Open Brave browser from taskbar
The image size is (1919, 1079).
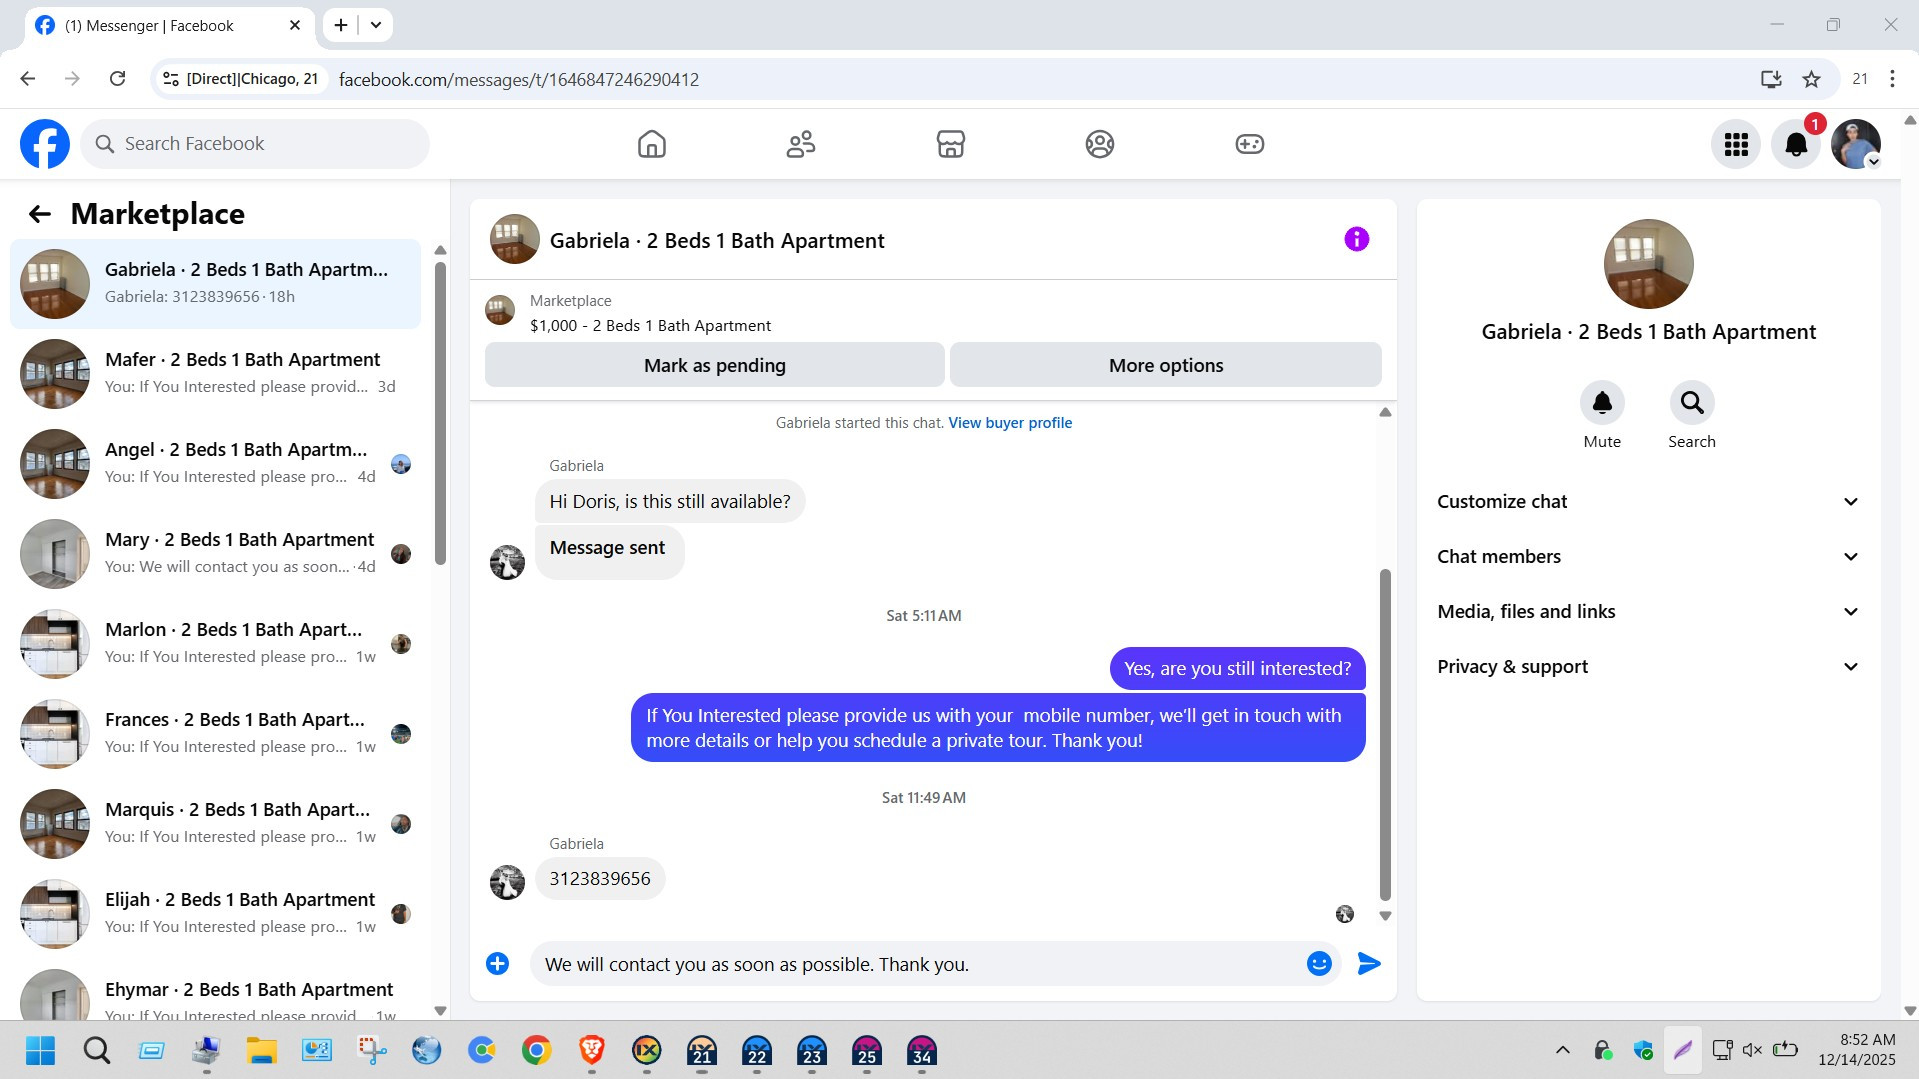[591, 1051]
